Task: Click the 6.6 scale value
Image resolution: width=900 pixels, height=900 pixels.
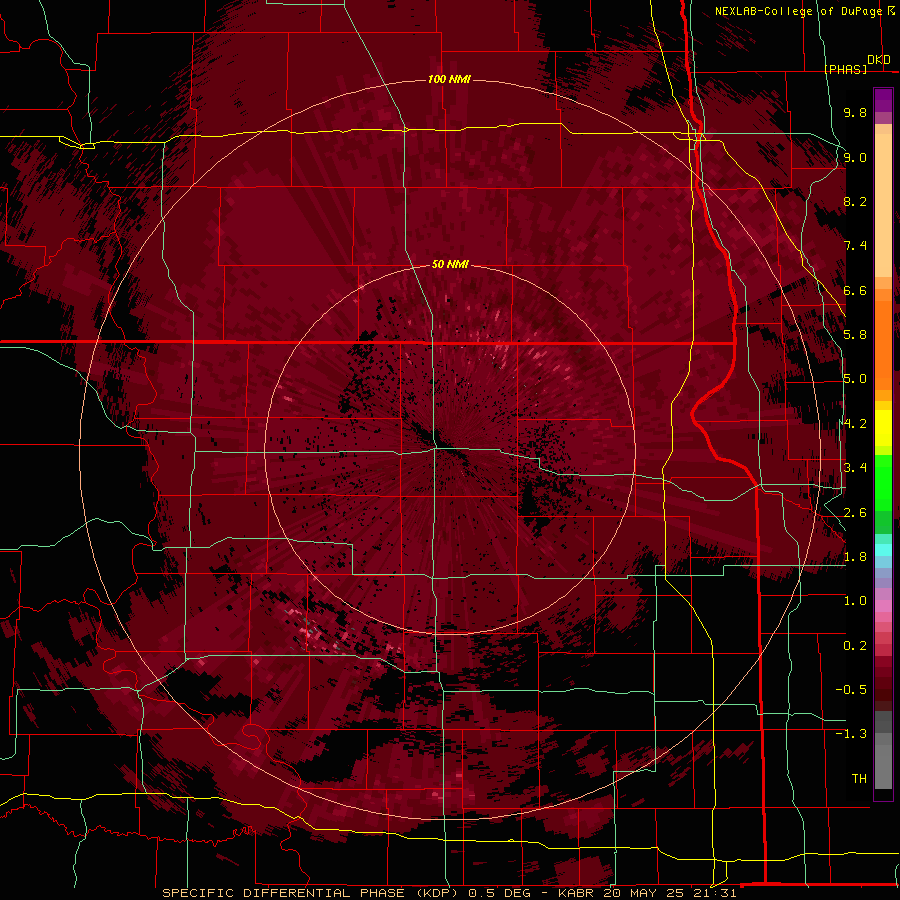Action: (855, 290)
